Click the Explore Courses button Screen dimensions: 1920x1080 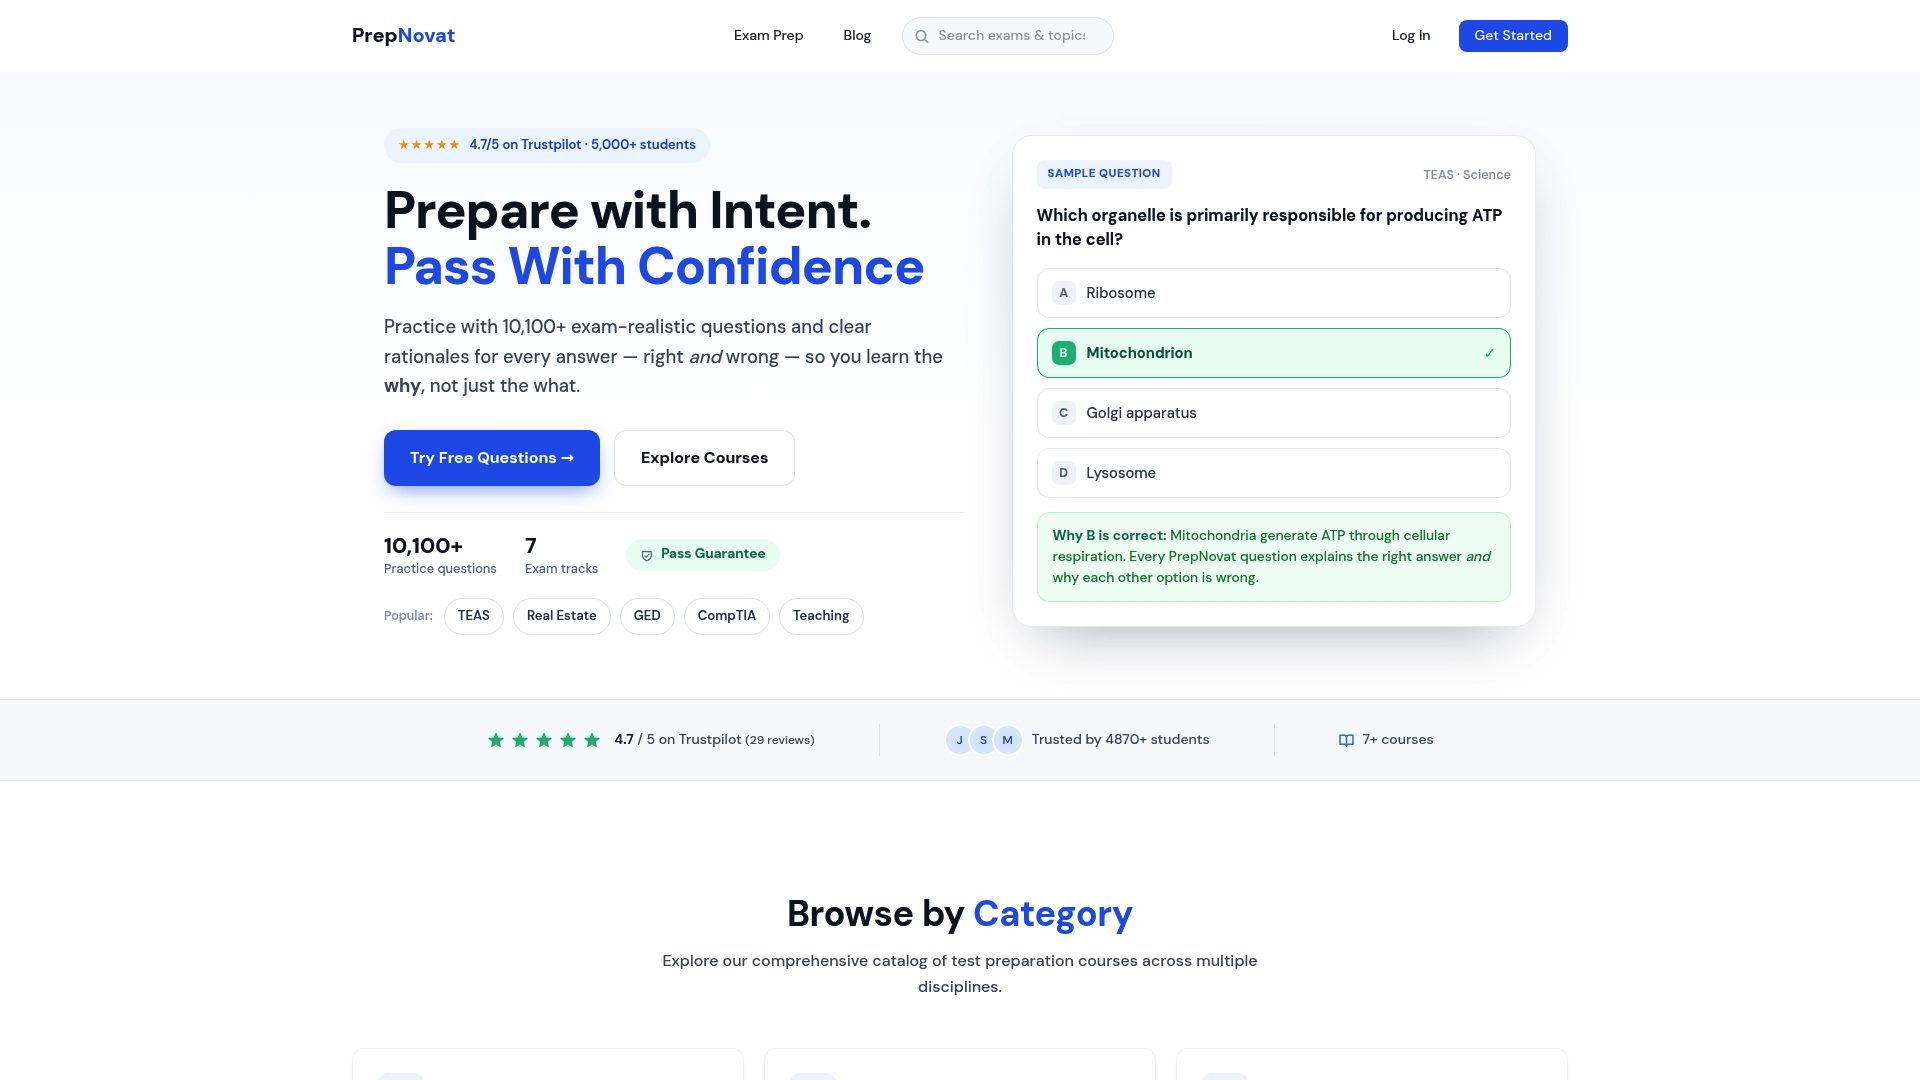tap(704, 458)
